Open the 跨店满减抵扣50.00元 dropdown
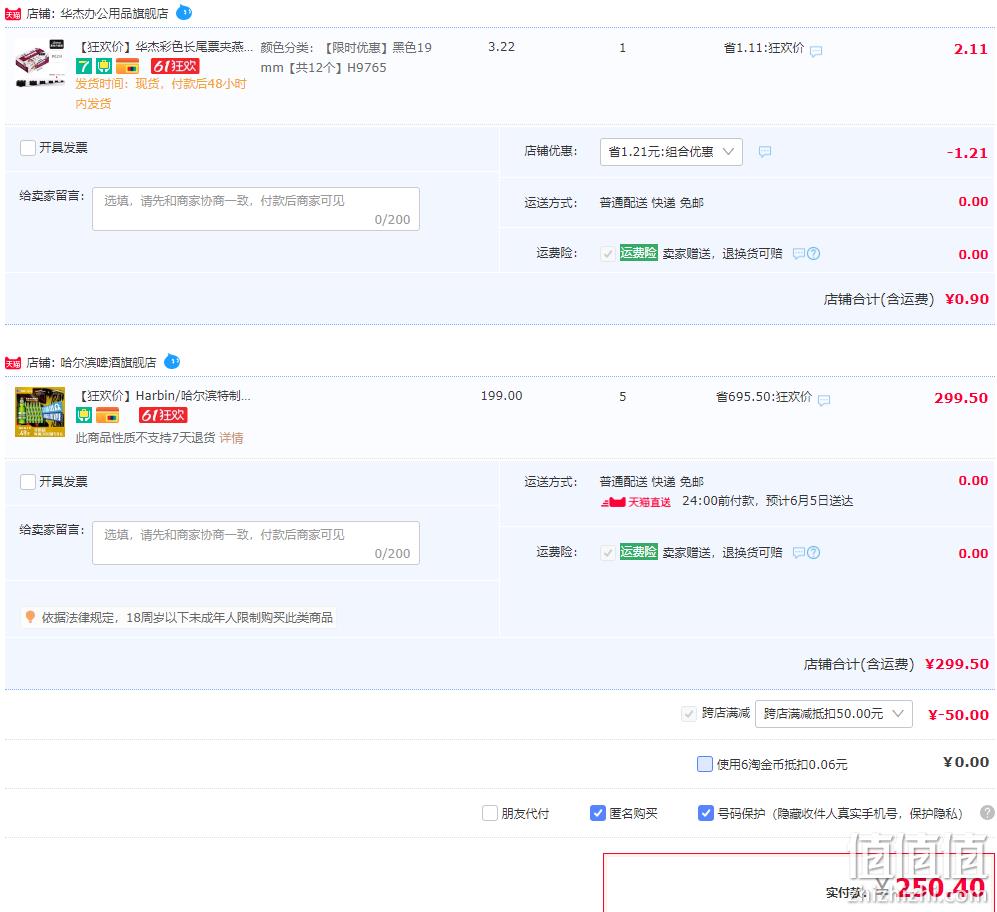Viewport: 997px width, 912px height. (834, 714)
